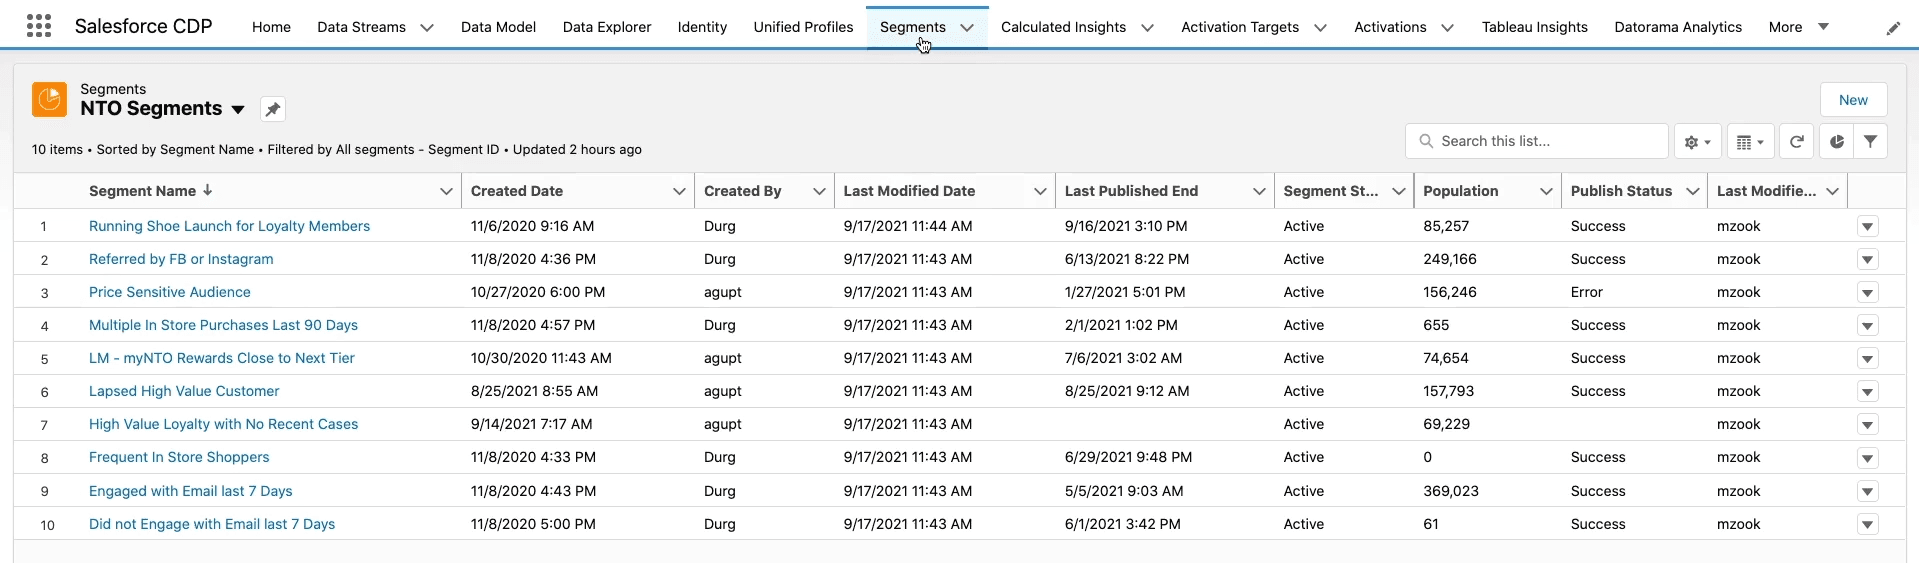The height and width of the screenshot is (563, 1919).
Task: Click the pencil edit navigation icon
Action: [1893, 28]
